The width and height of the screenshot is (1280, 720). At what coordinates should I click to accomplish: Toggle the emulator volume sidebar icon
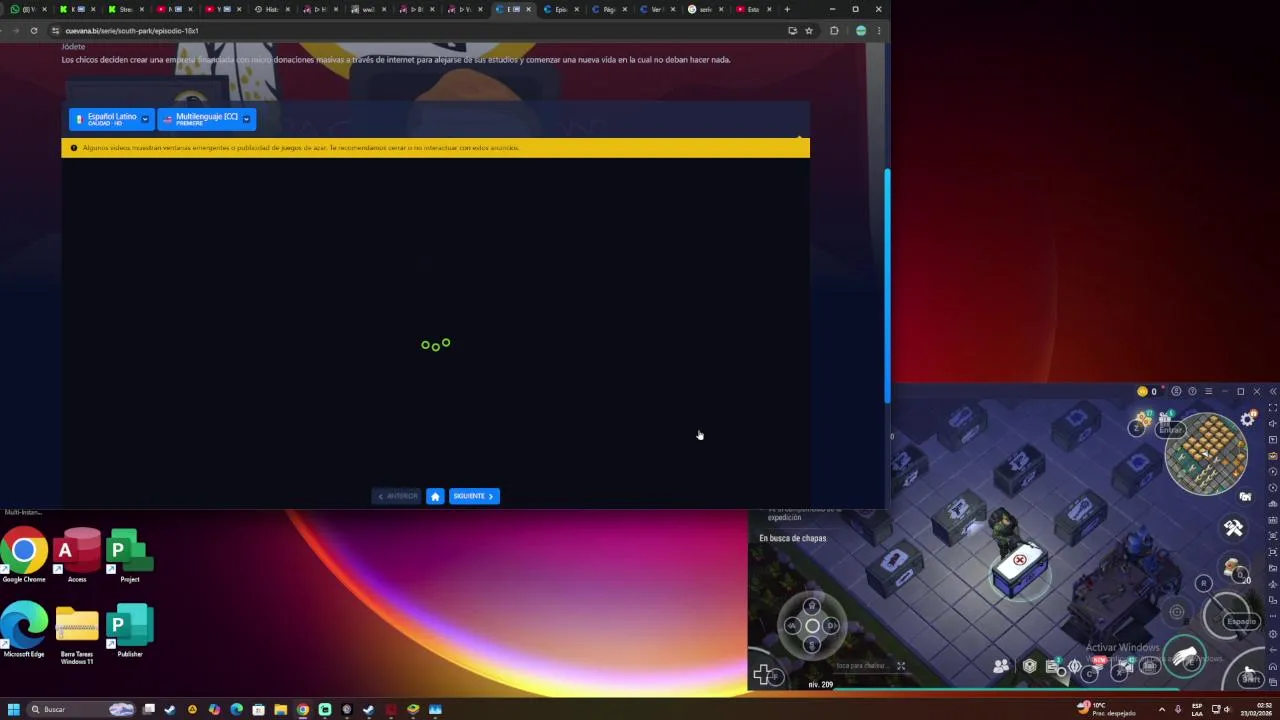[1272, 424]
